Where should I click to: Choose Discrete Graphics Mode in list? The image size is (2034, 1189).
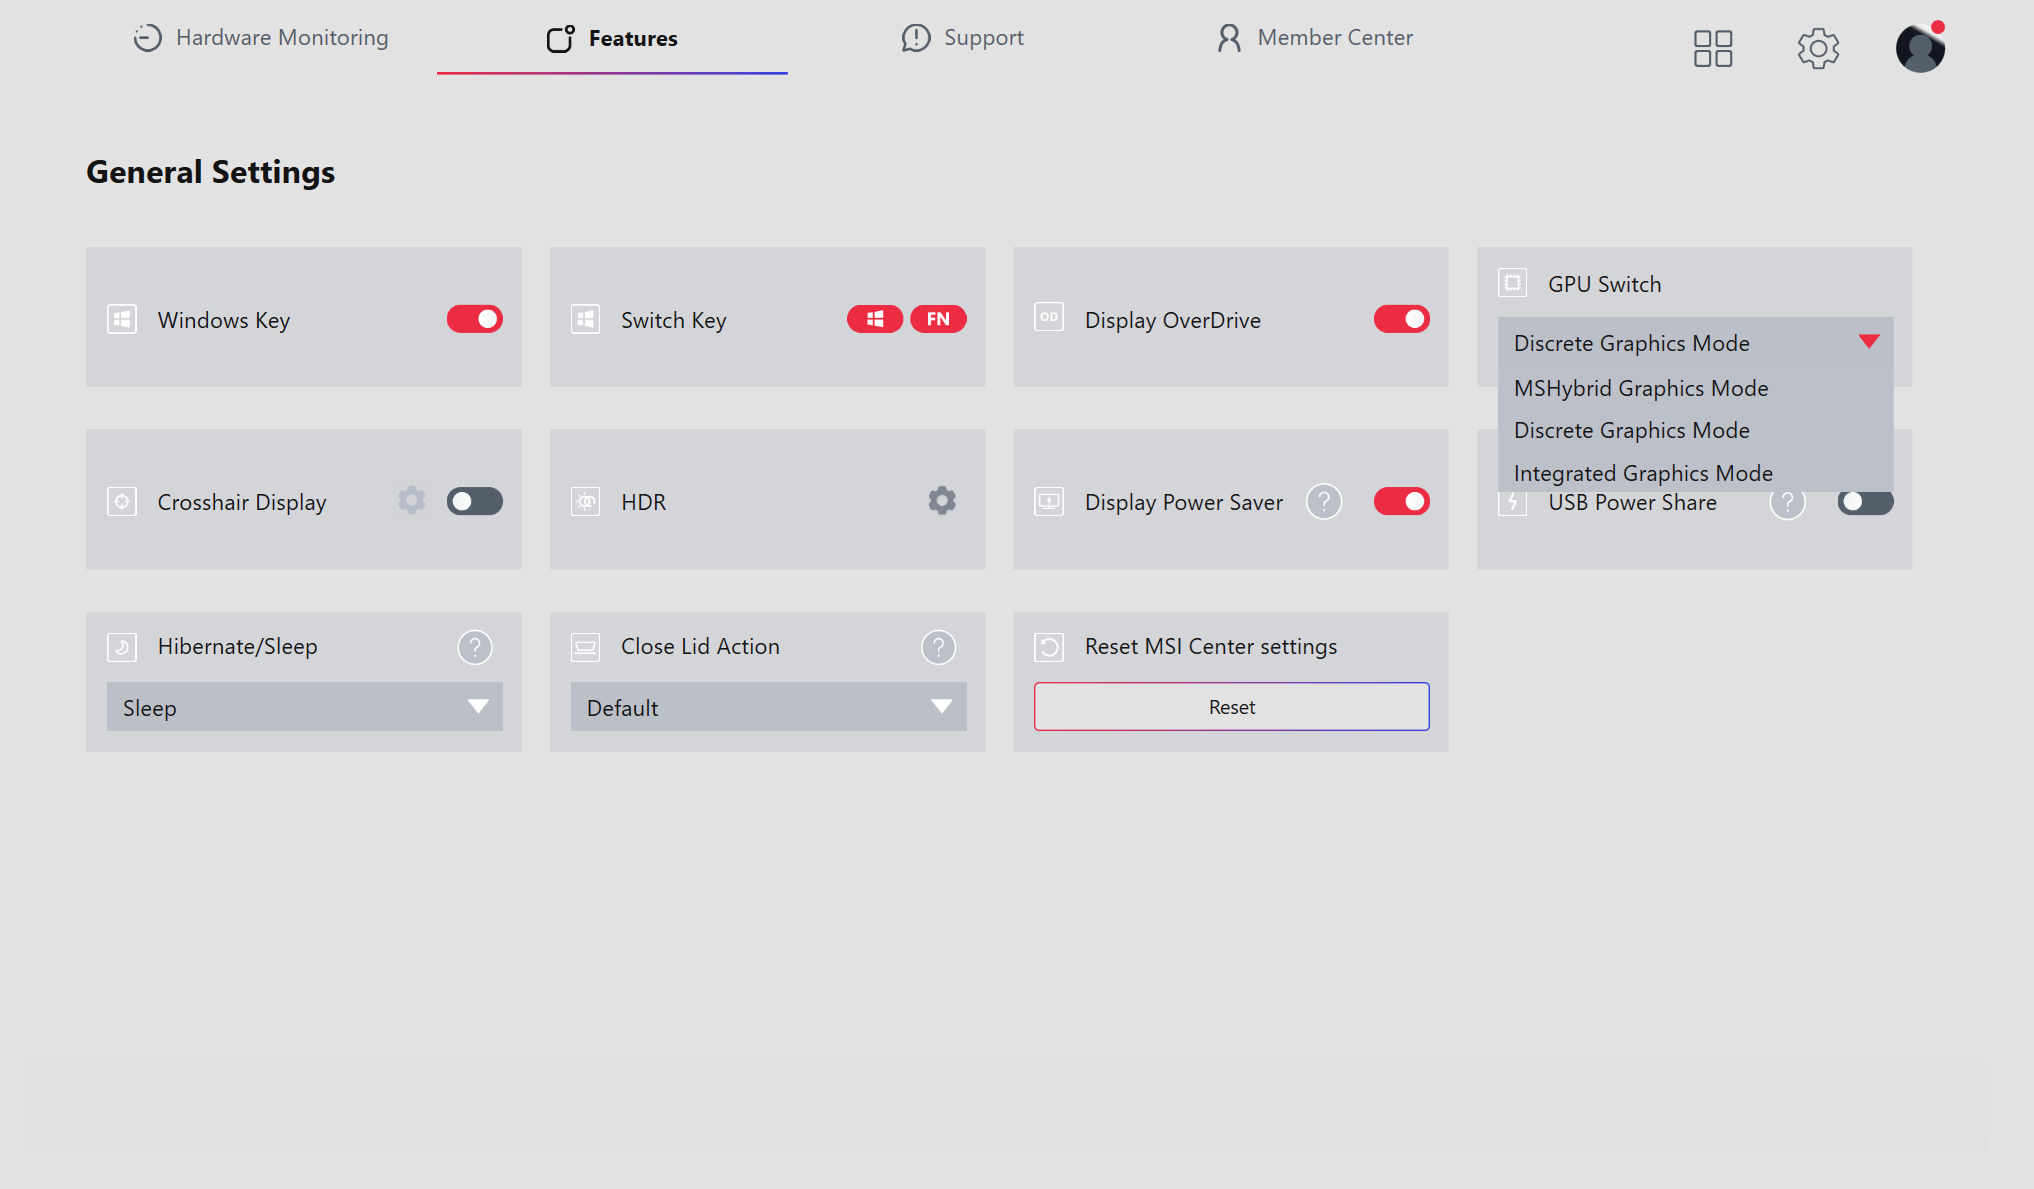pyautogui.click(x=1696, y=430)
